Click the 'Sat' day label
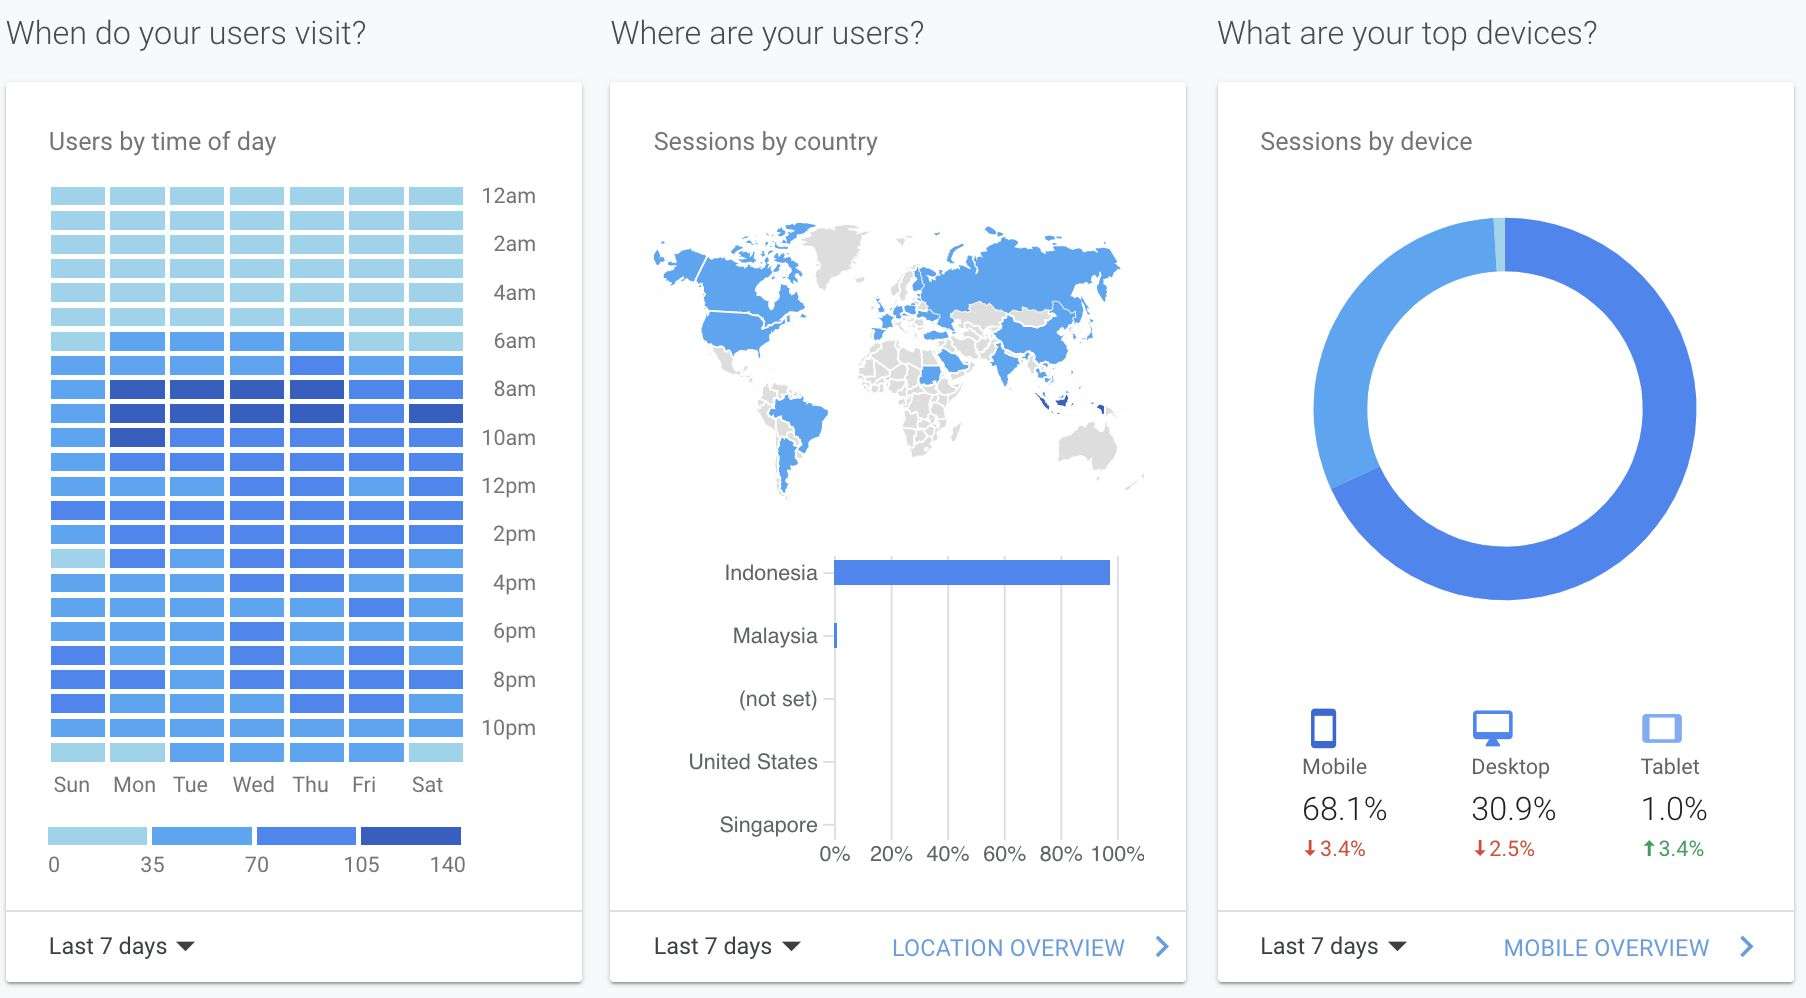 tap(427, 785)
